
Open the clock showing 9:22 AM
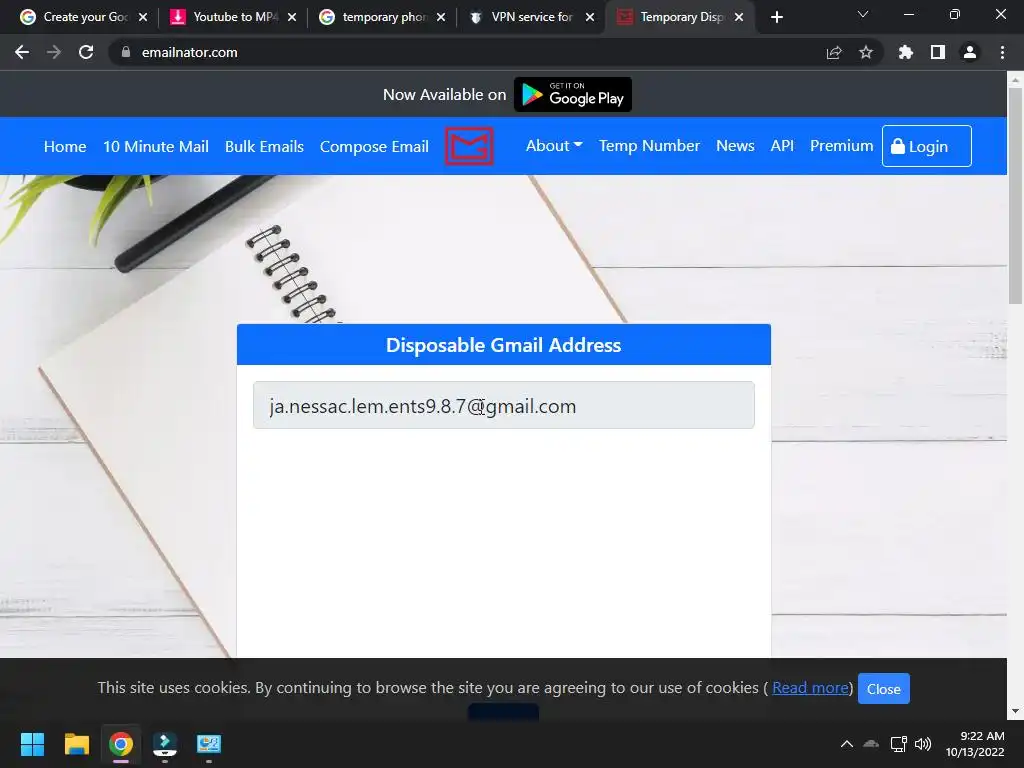click(974, 744)
